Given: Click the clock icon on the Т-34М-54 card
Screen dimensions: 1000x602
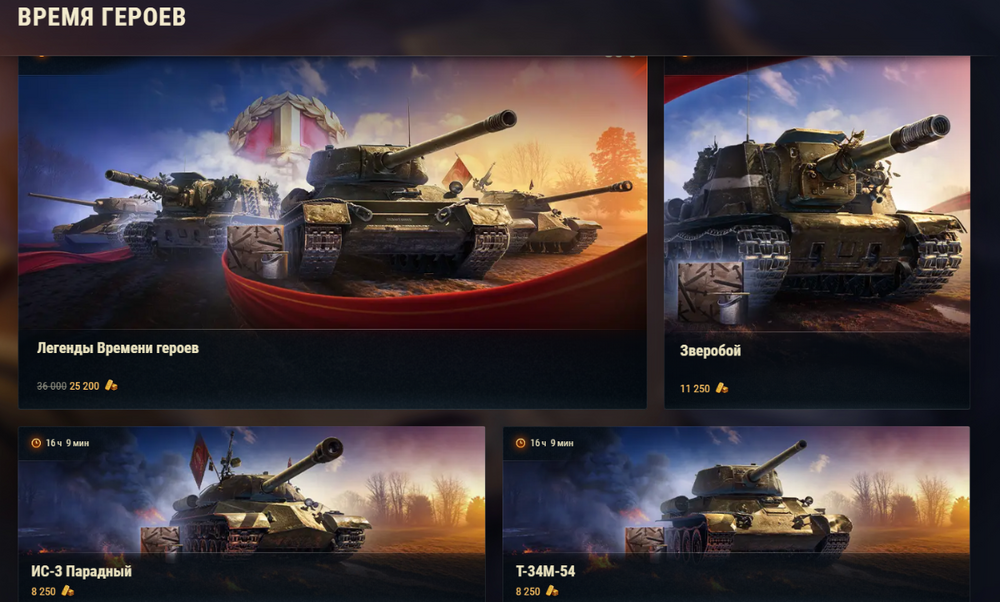Looking at the screenshot, I should coord(521,443).
